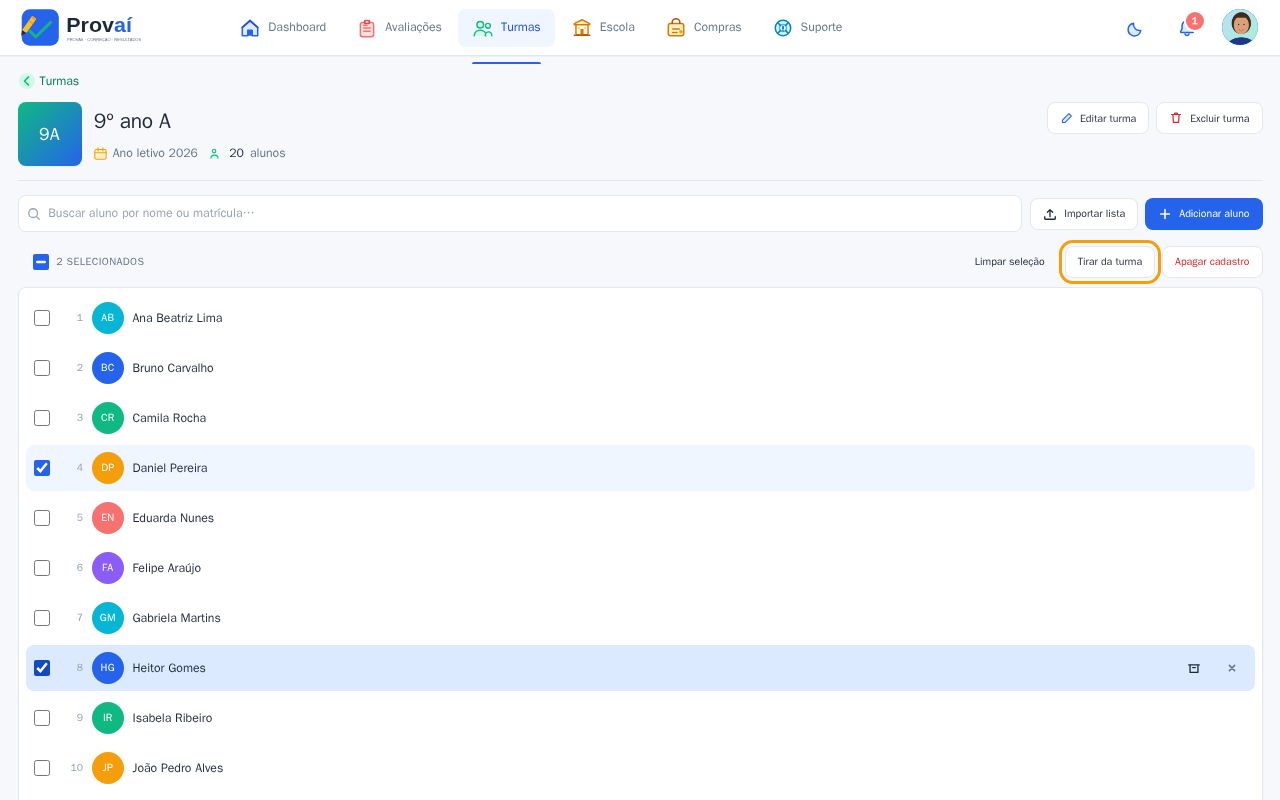
Task: Open the Suporte menu item
Action: click(x=808, y=28)
